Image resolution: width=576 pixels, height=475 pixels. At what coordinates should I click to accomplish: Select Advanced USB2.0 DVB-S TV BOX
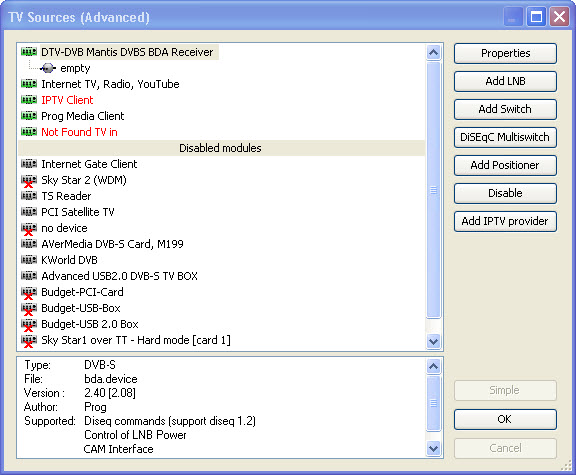[x=119, y=276]
